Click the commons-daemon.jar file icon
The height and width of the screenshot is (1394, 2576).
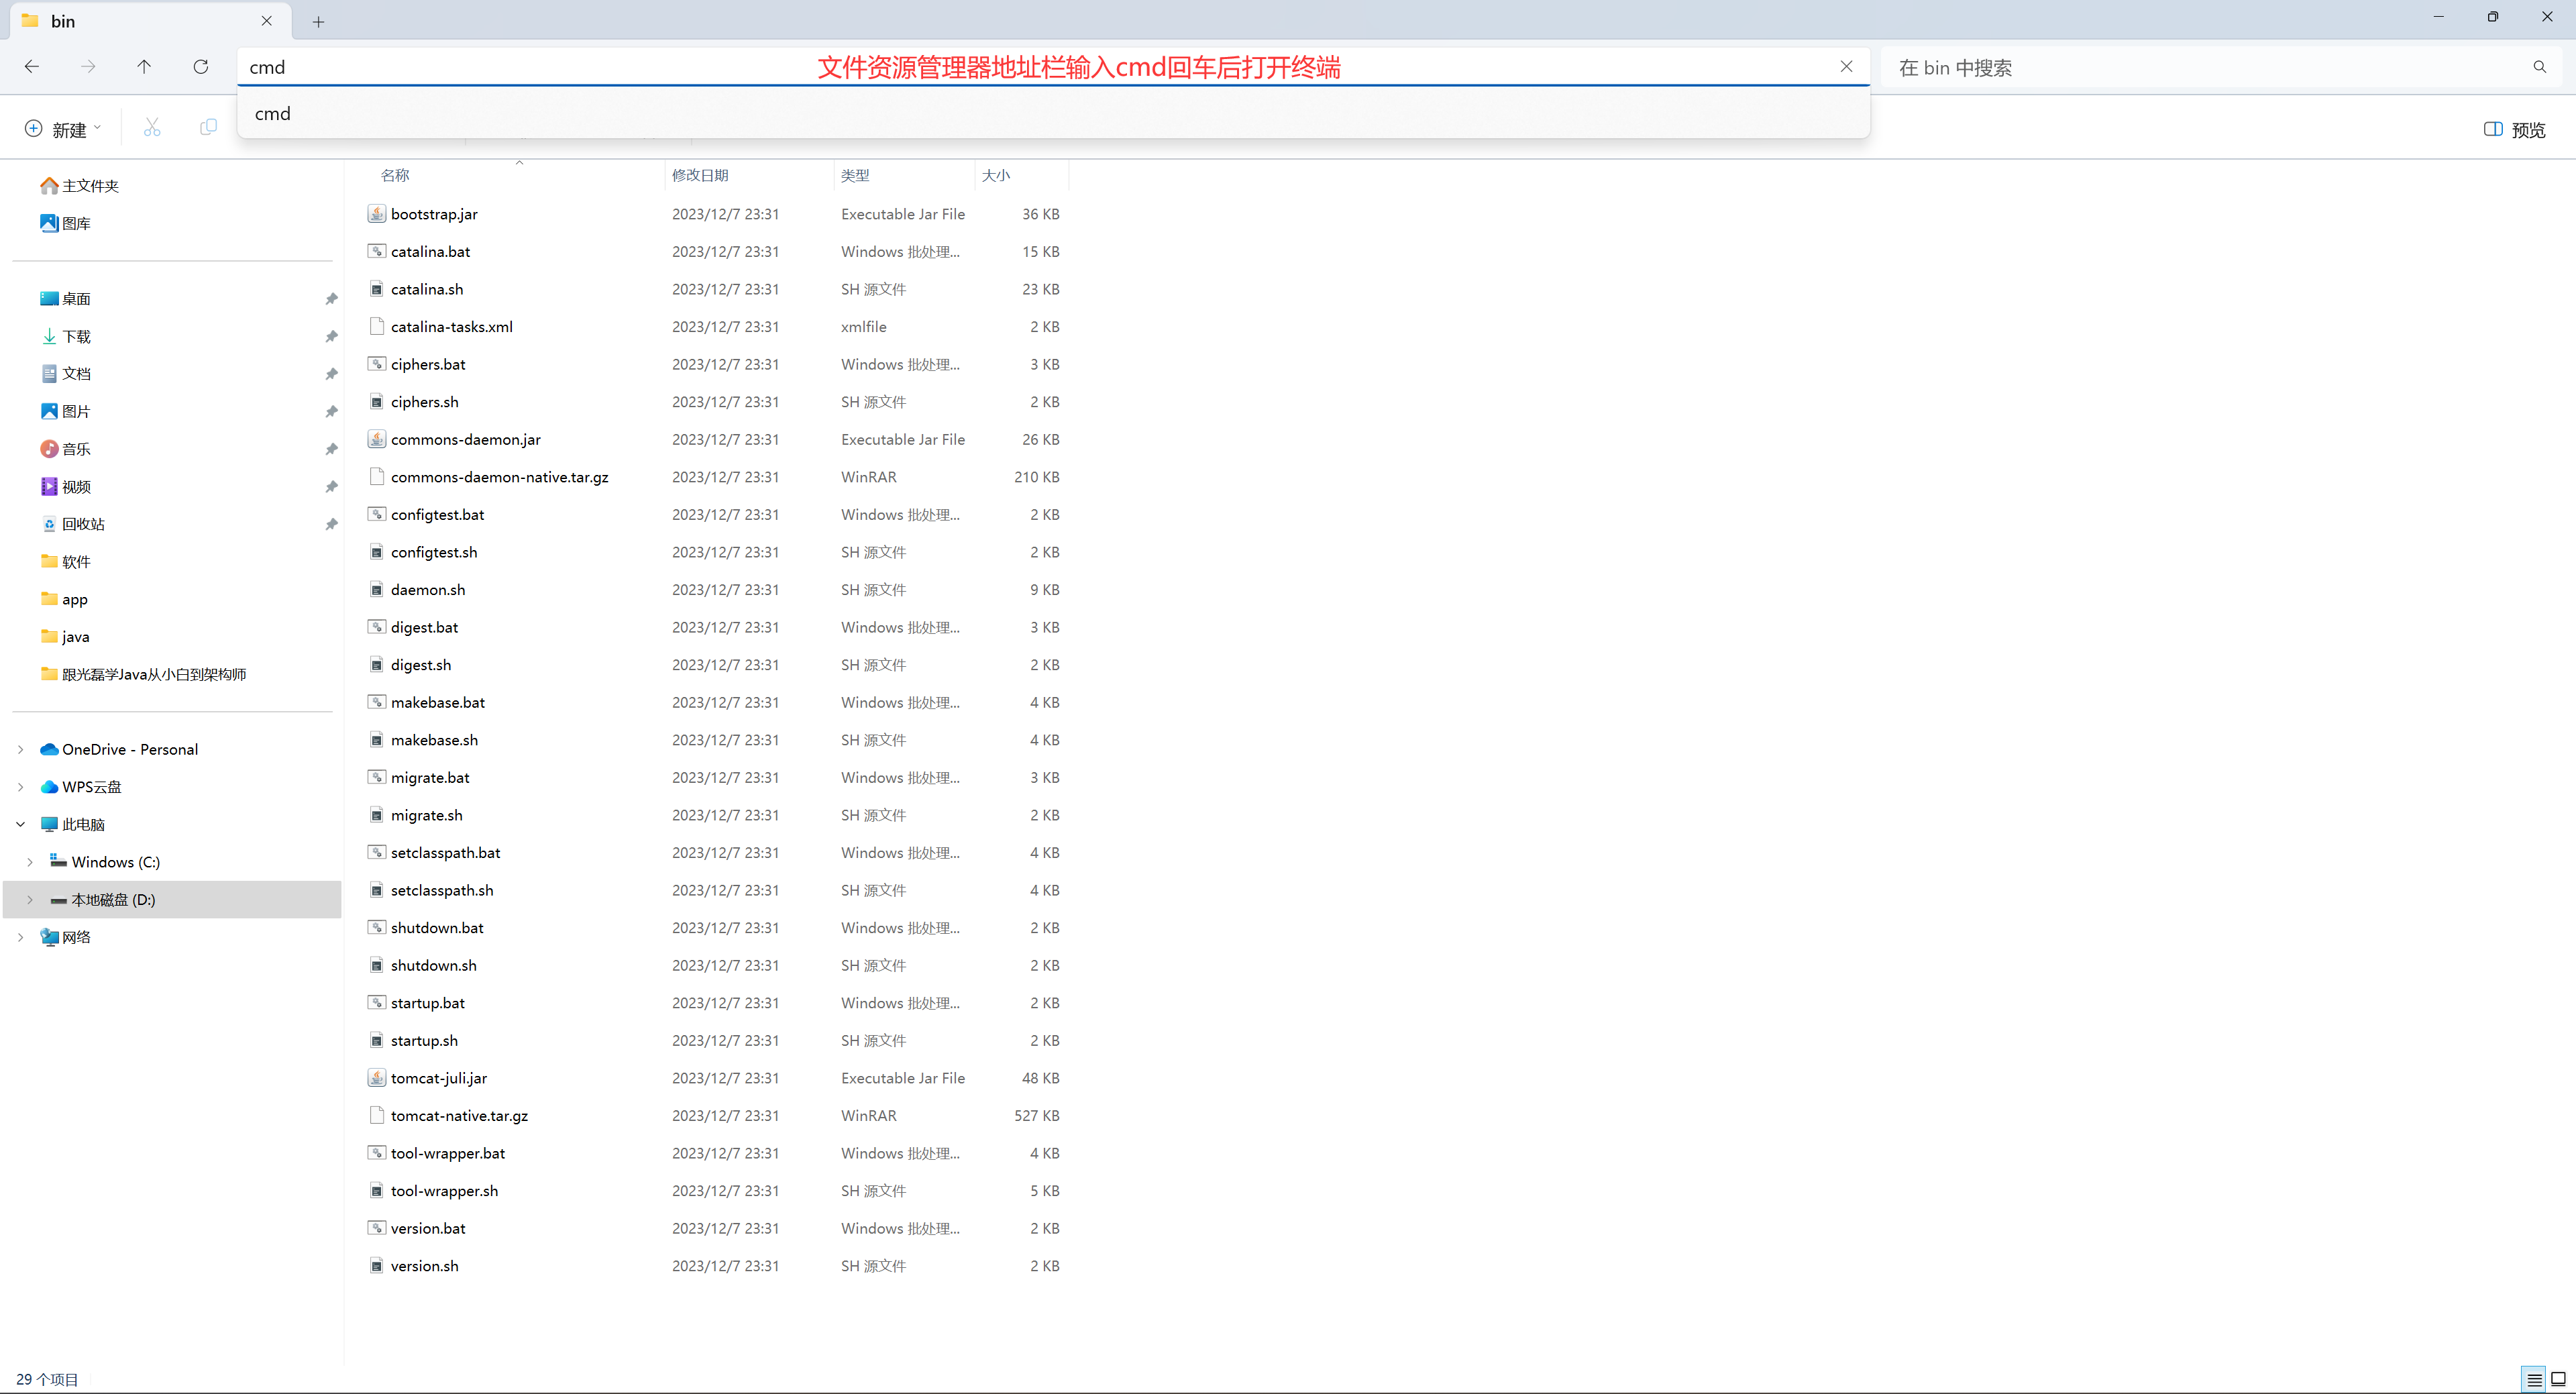(x=377, y=439)
